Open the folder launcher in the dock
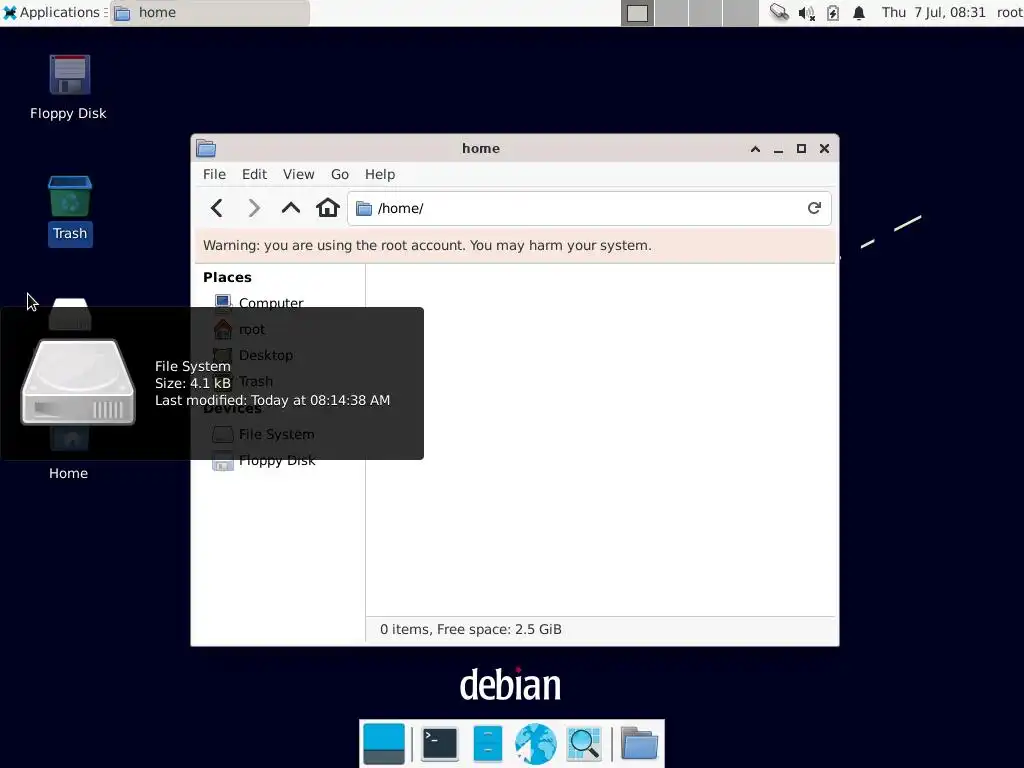 click(639, 744)
